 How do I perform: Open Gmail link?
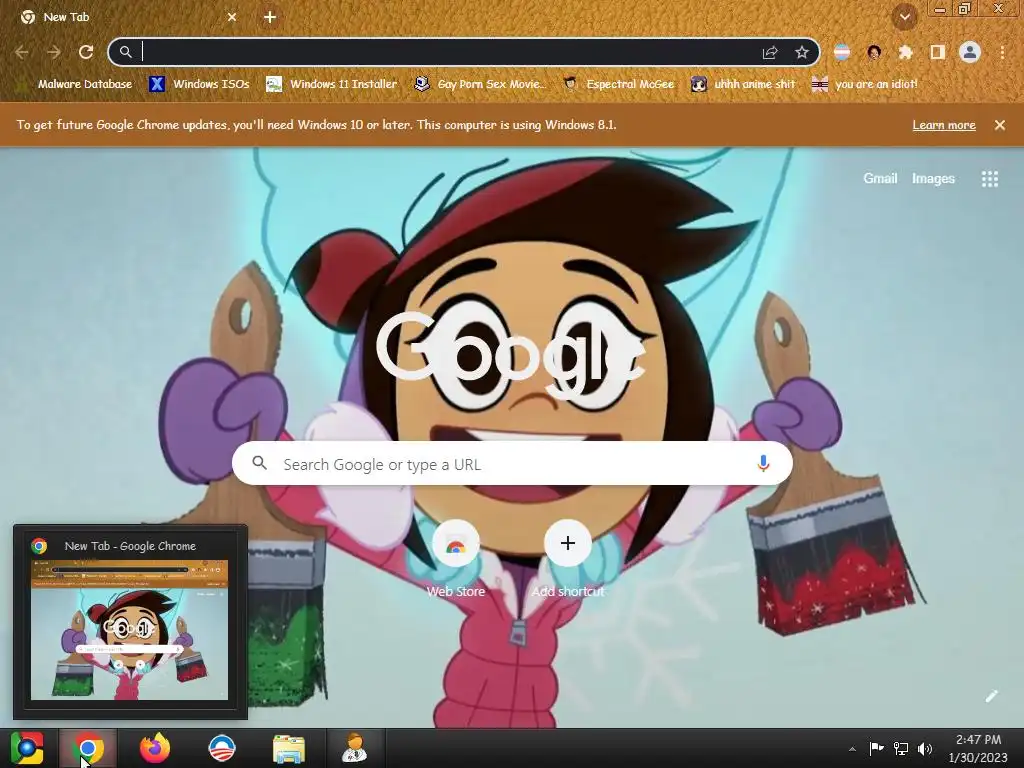tap(880, 178)
